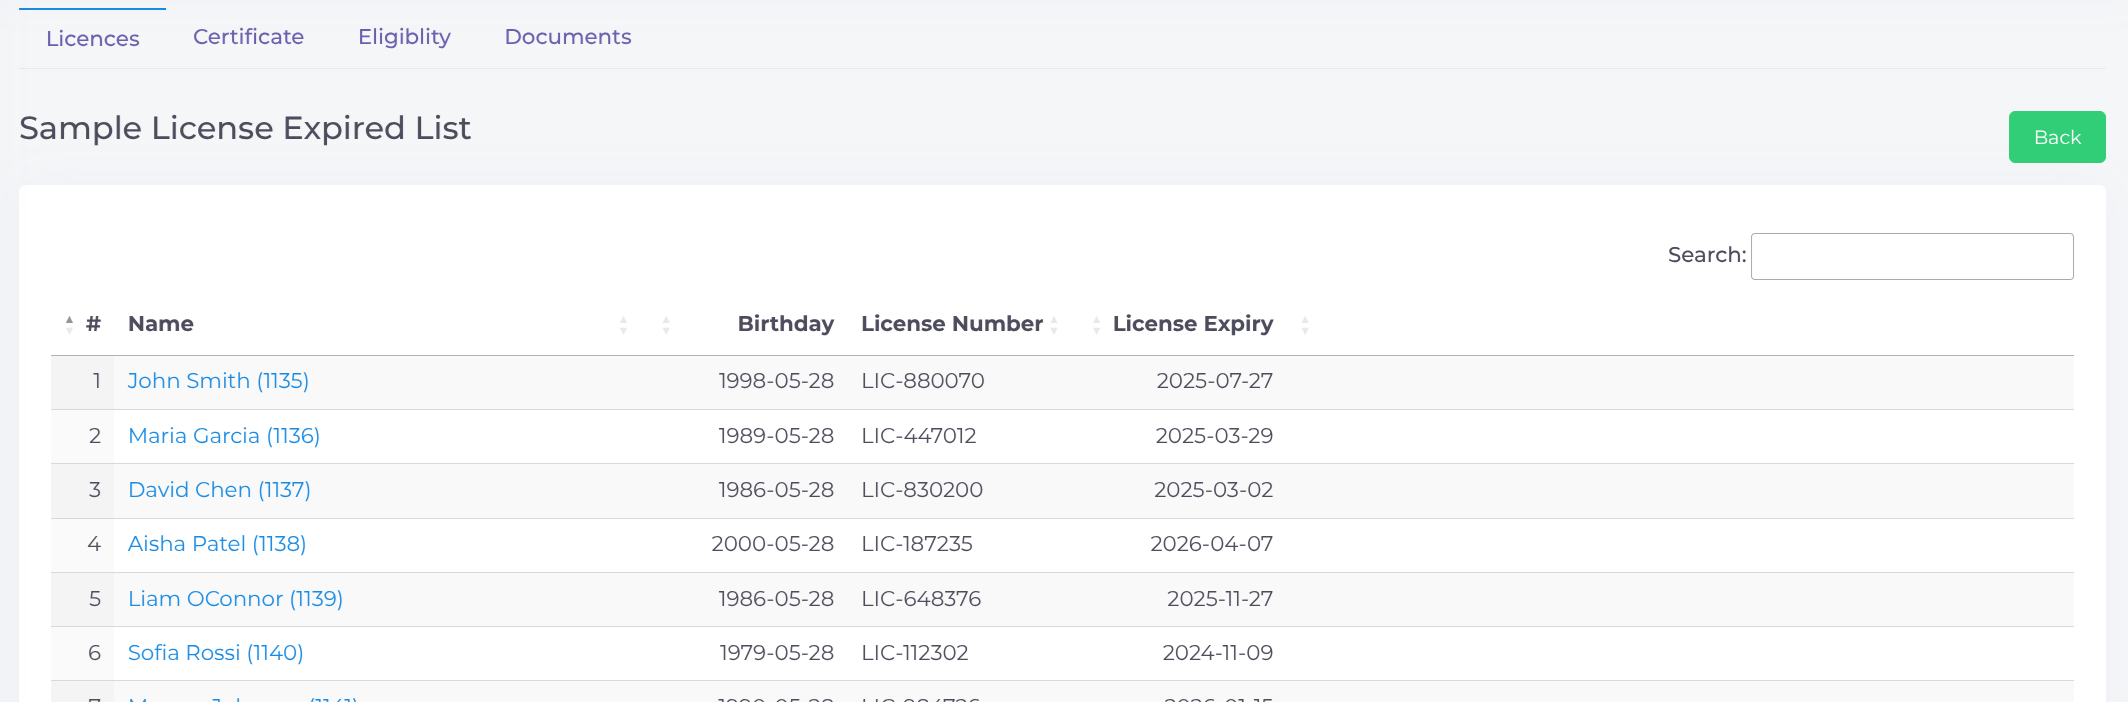The image size is (2128, 702).
Task: Open the Documents tab
Action: (567, 37)
